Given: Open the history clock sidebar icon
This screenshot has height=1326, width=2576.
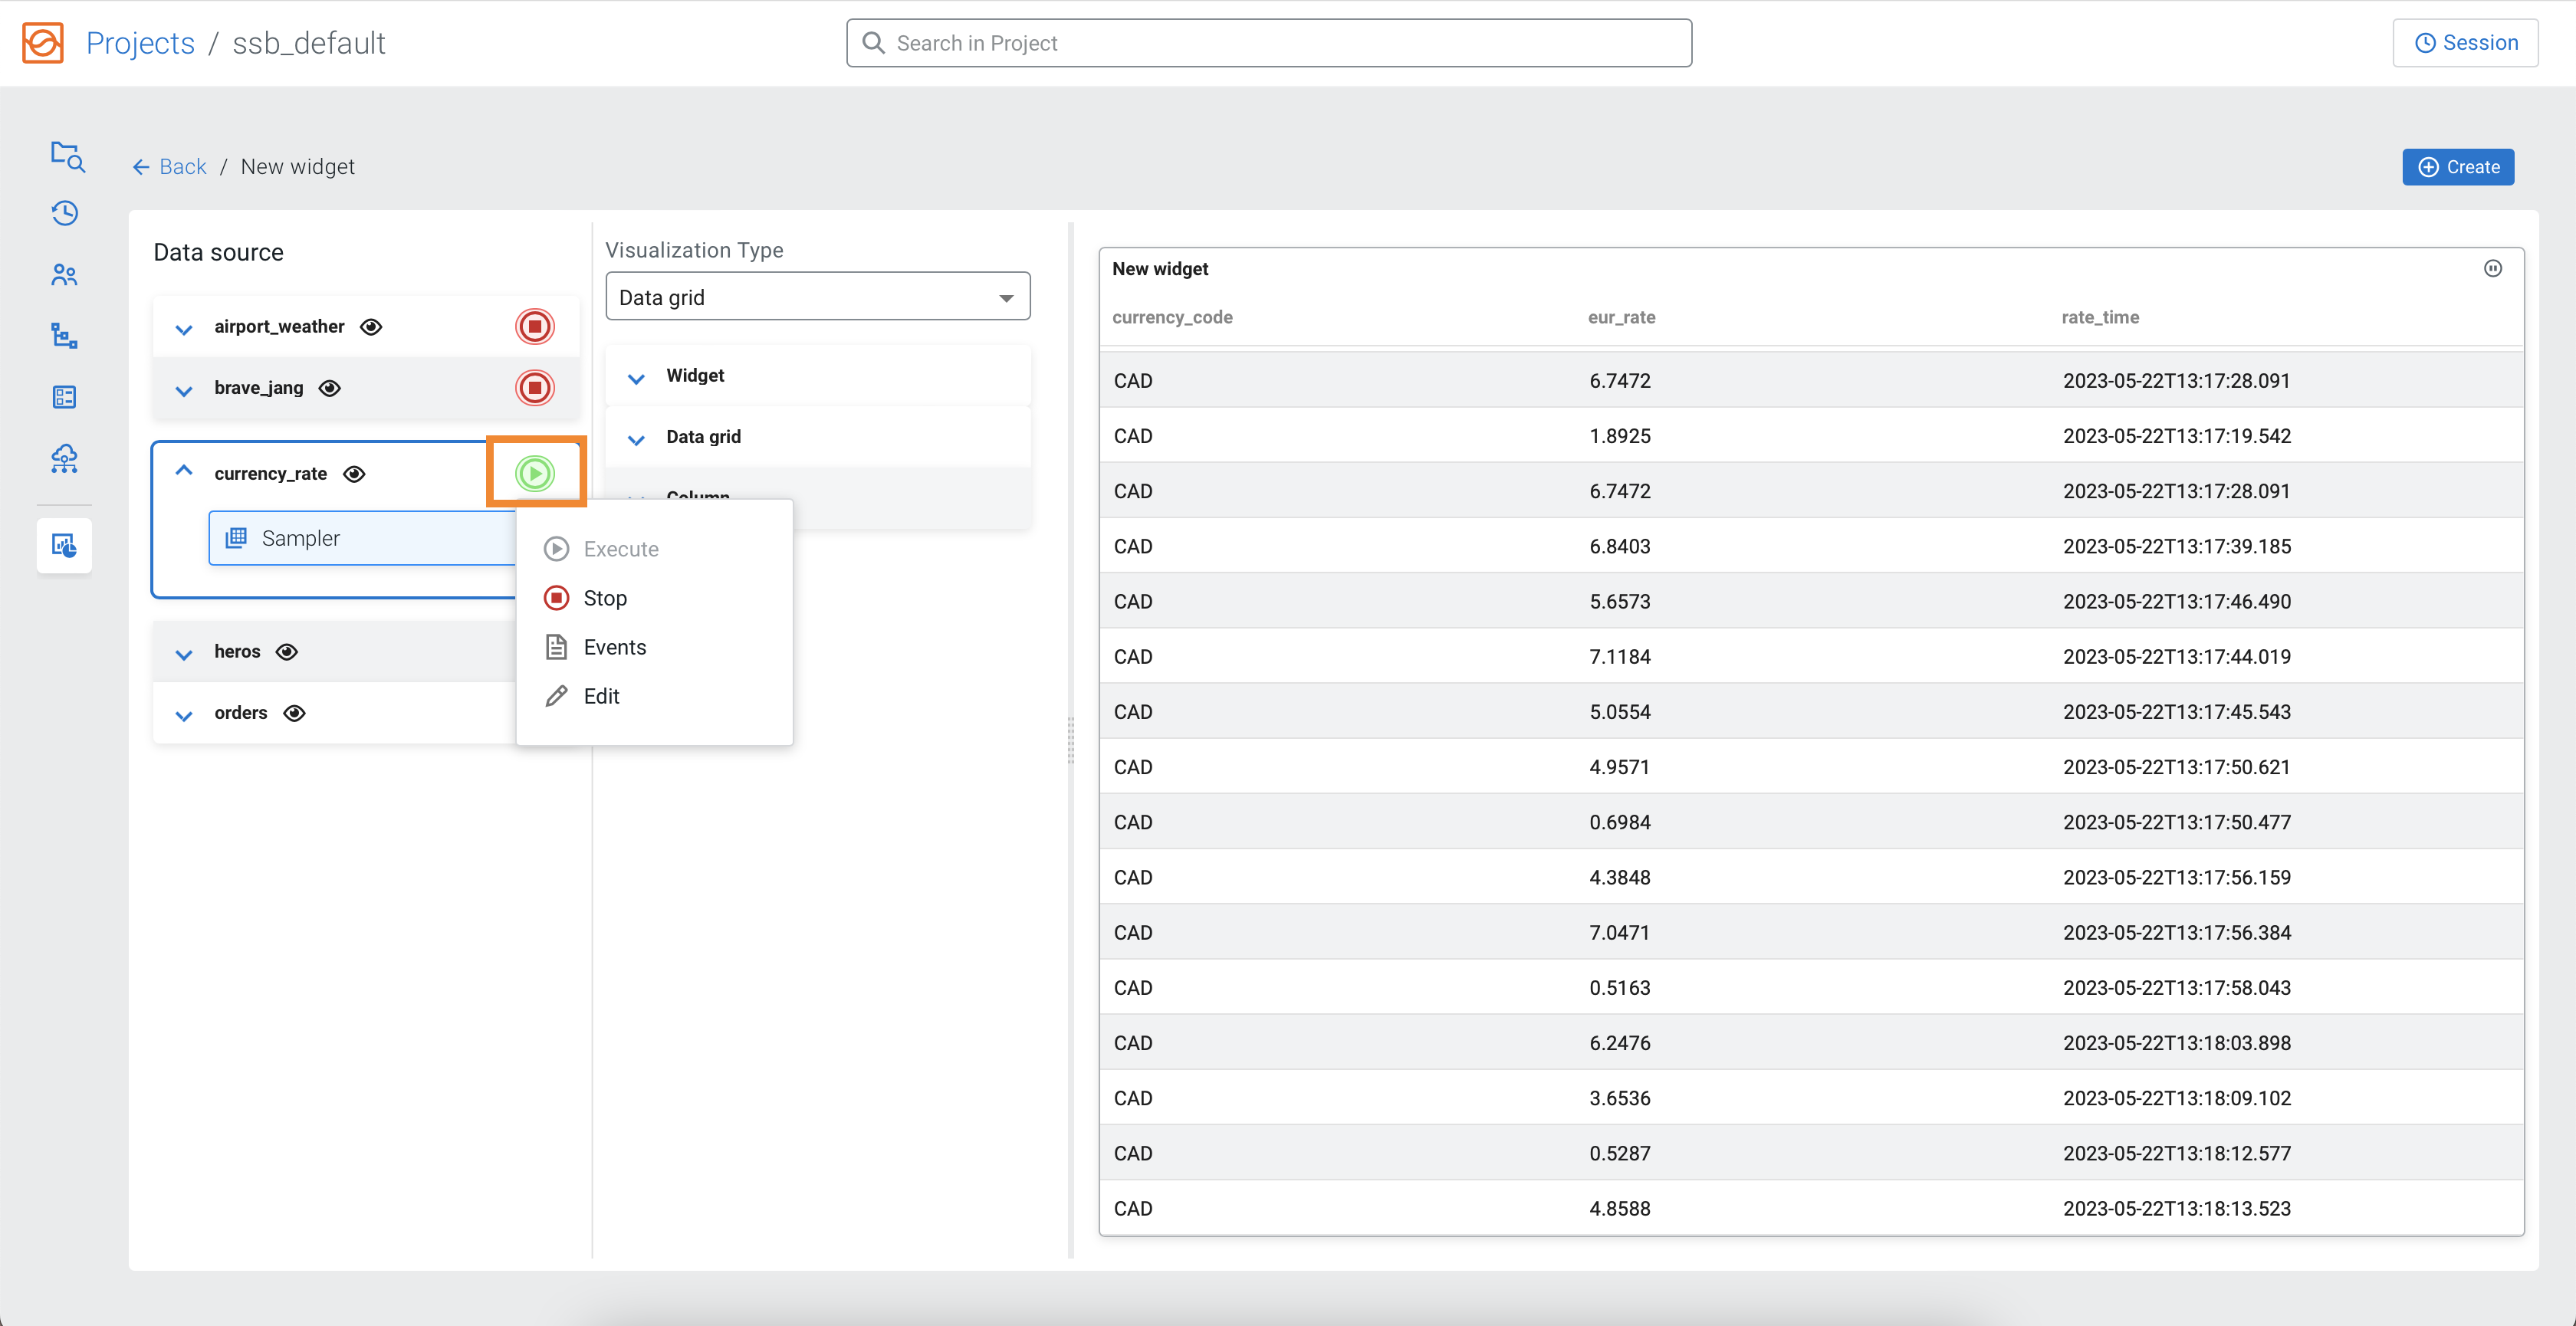Looking at the screenshot, I should pyautogui.click(x=65, y=213).
